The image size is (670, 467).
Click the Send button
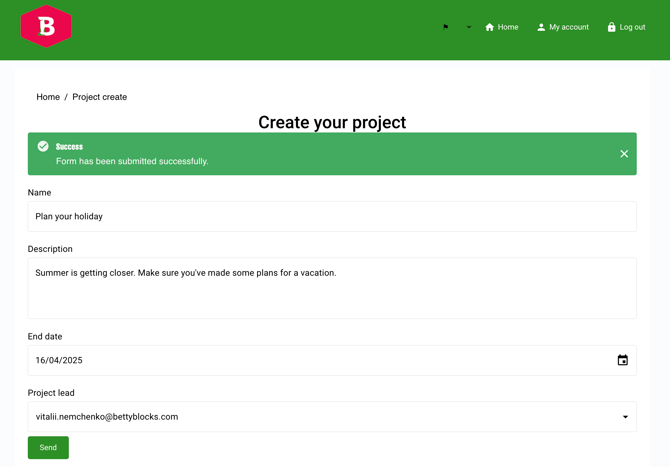tap(48, 447)
